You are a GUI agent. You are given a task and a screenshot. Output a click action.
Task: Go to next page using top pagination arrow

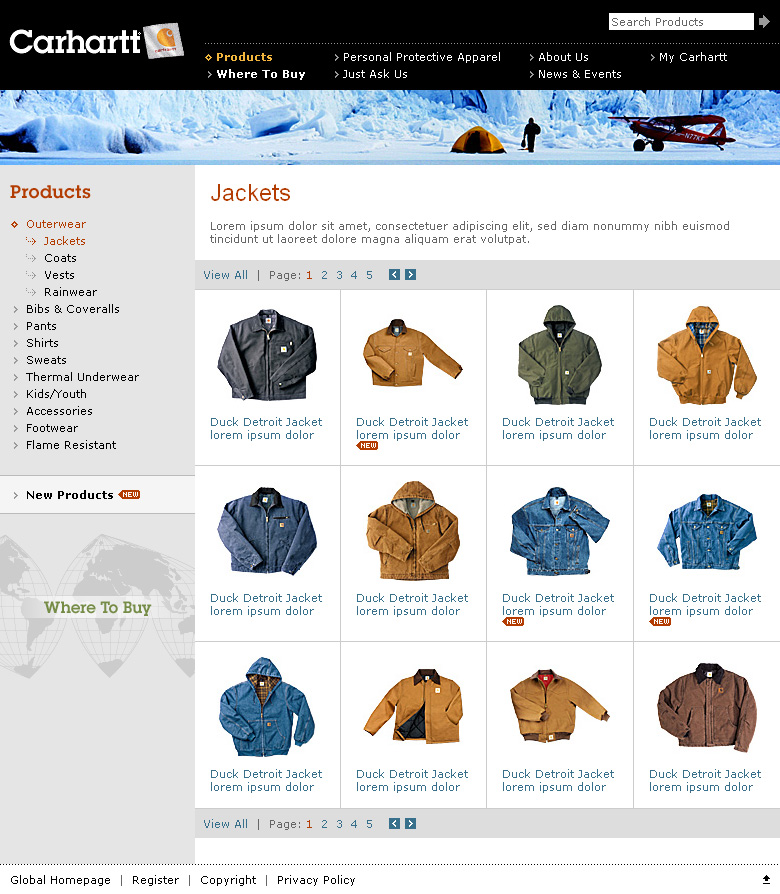411,275
